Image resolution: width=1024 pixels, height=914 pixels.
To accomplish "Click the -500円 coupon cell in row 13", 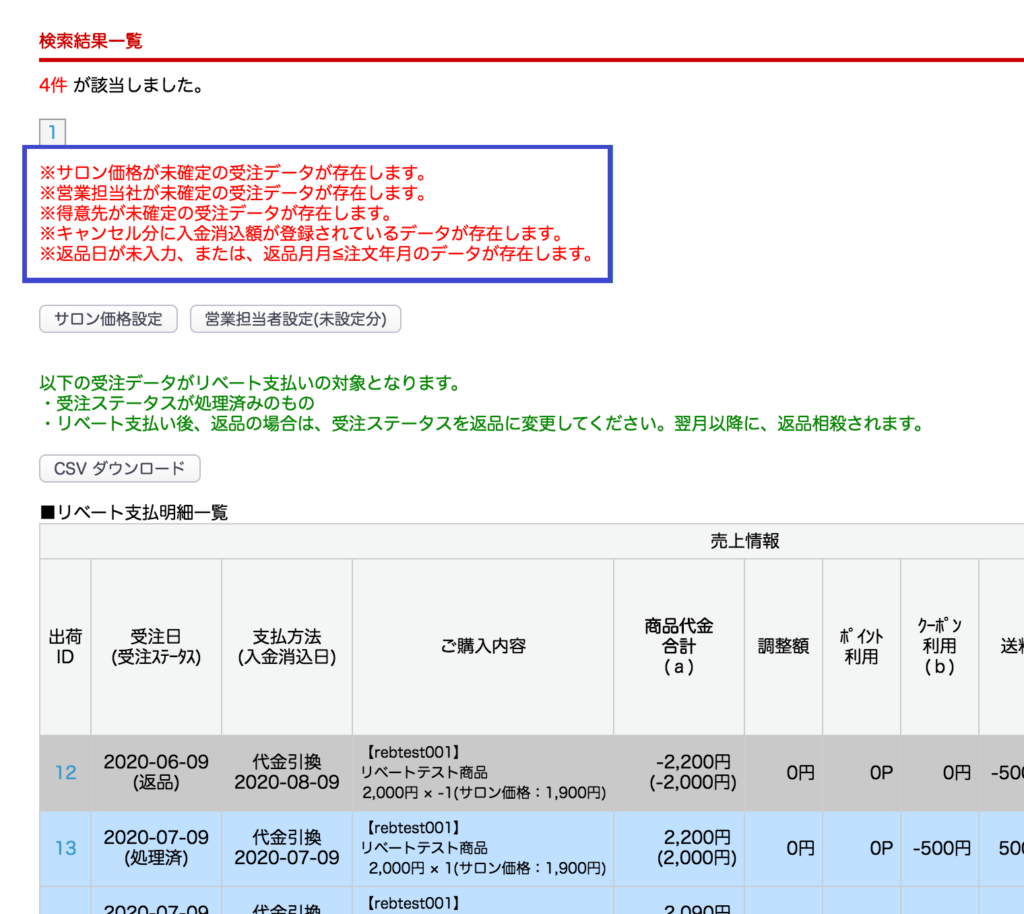I will click(x=941, y=848).
